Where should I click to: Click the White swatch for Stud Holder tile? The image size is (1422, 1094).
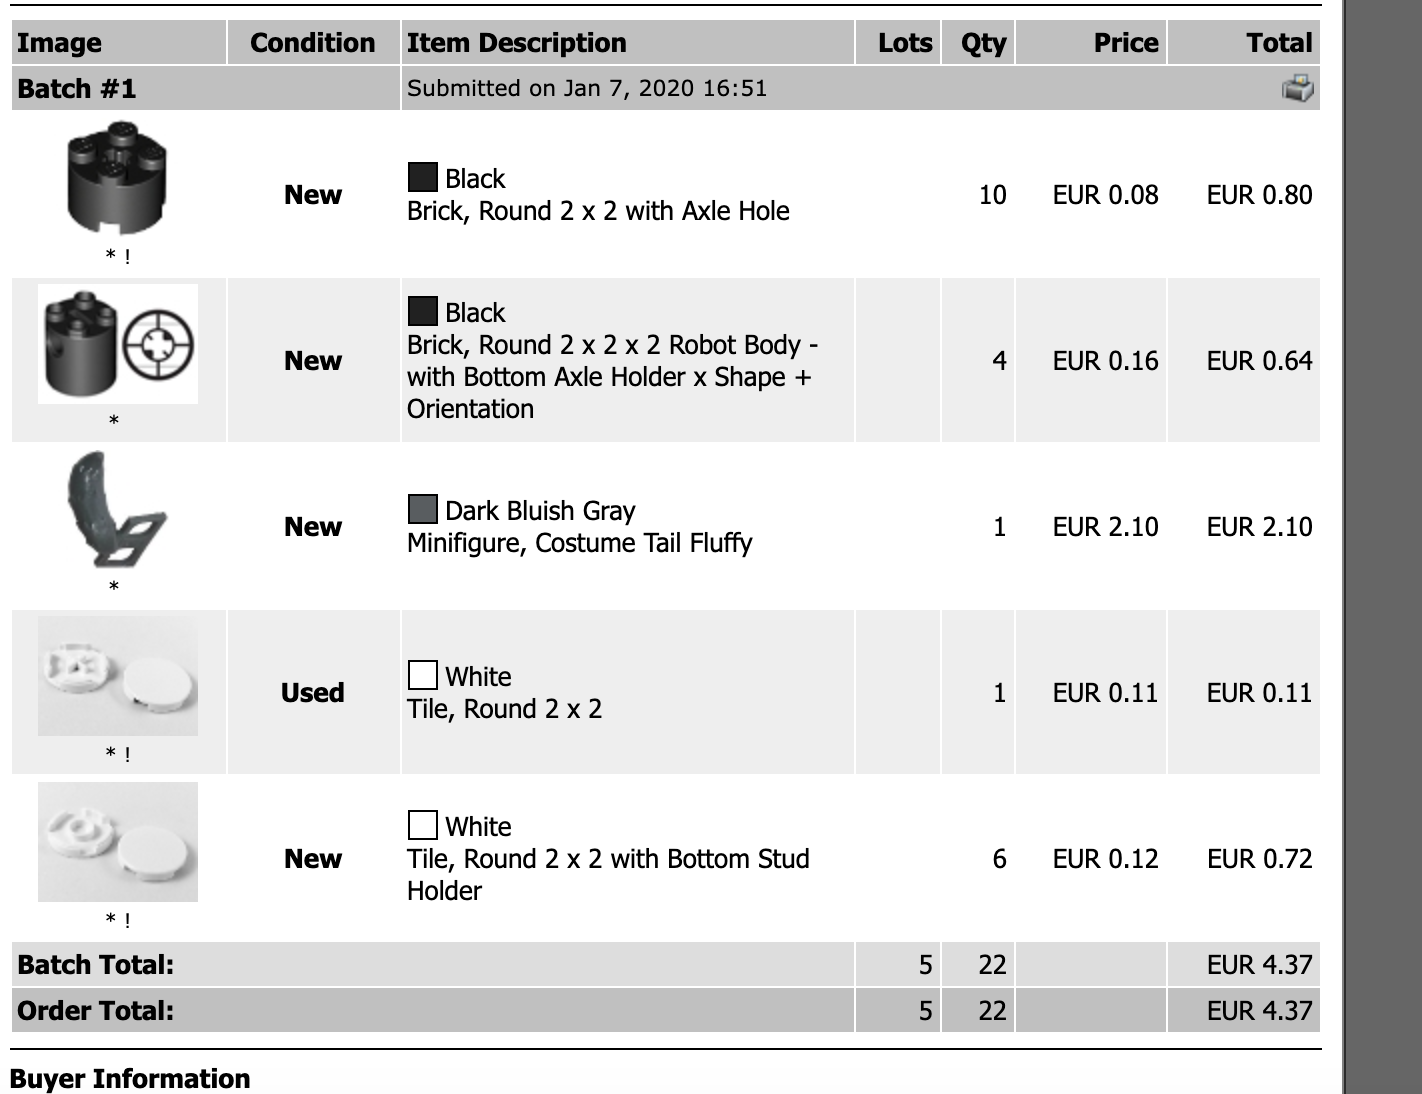point(423,826)
